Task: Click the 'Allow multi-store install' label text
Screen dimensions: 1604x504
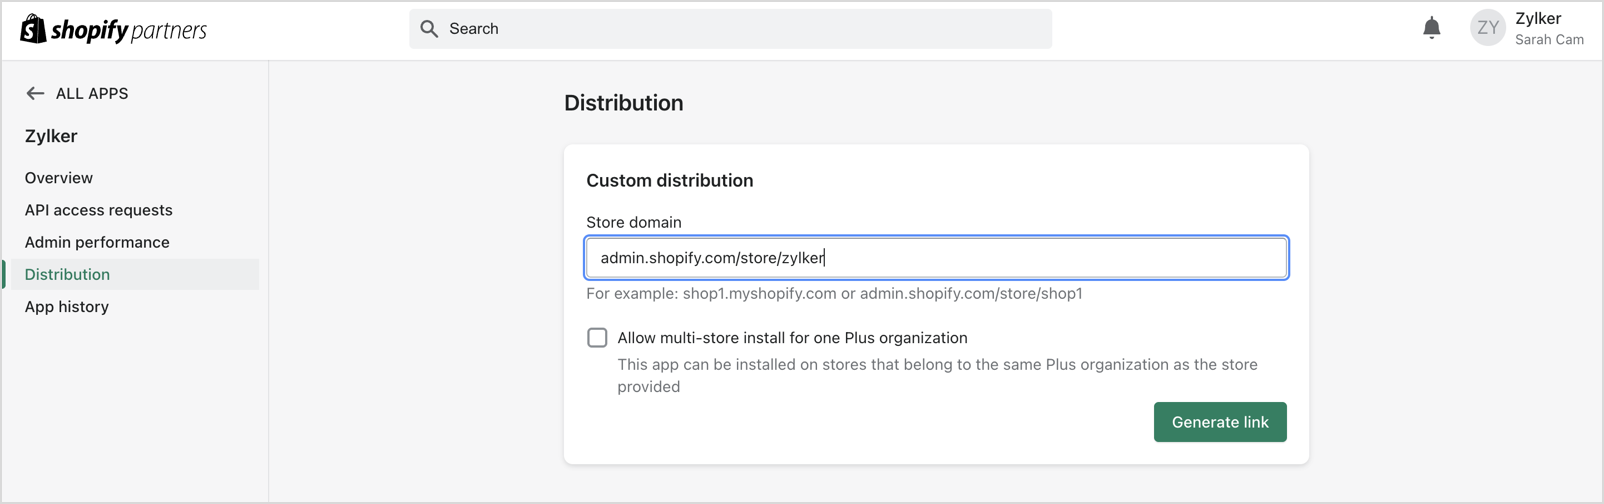Action: (792, 338)
